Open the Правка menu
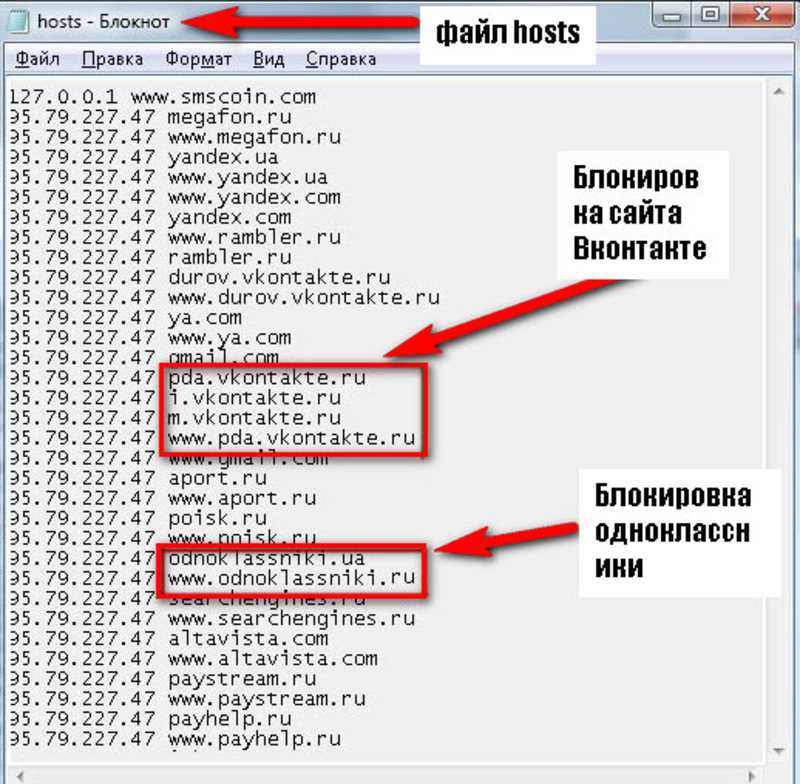 coord(112,59)
